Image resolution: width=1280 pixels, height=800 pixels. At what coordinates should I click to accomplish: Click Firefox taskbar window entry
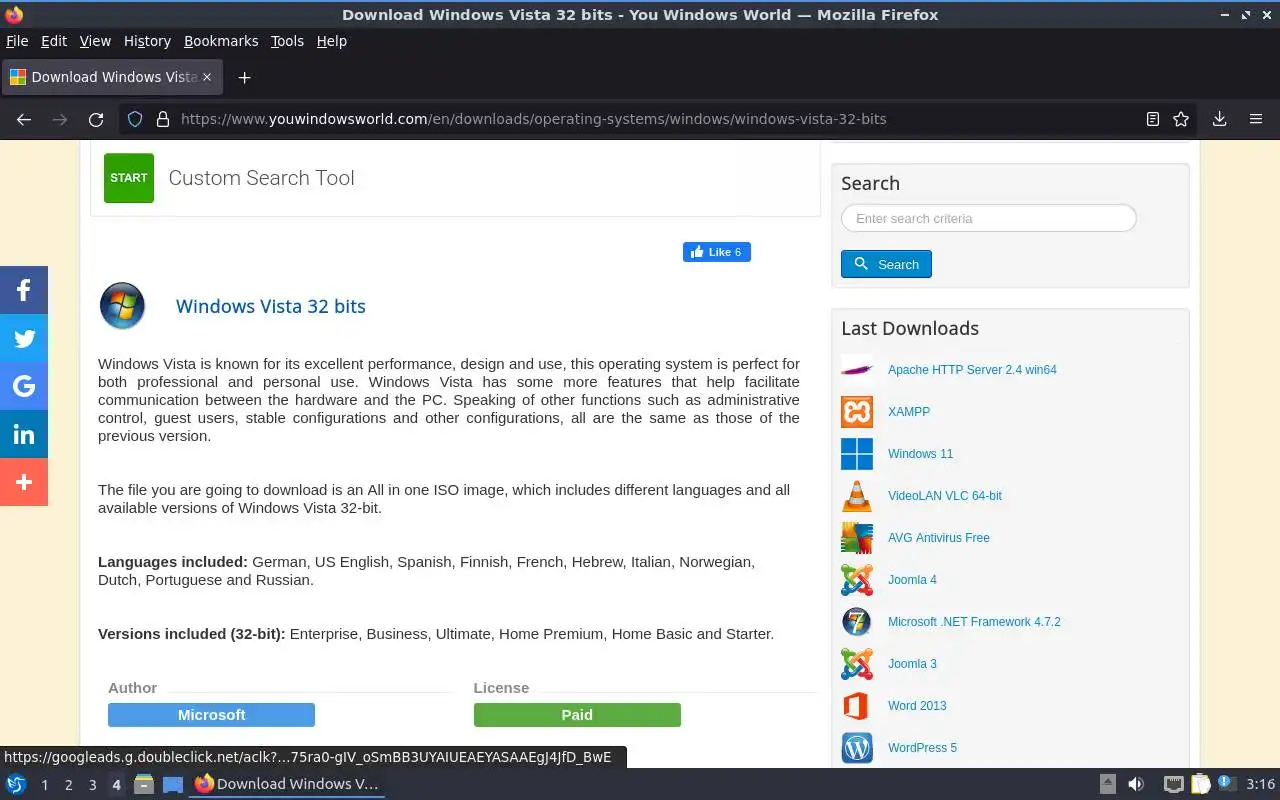[288, 784]
